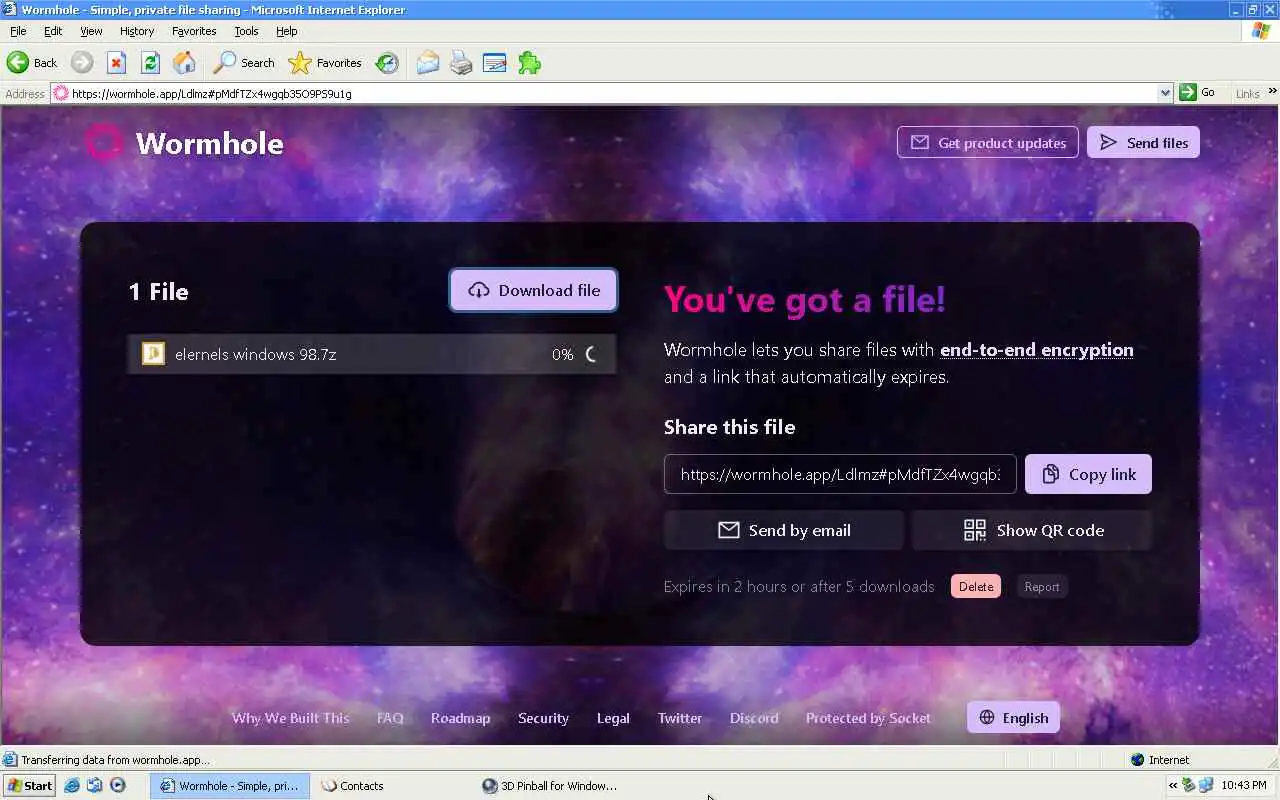Click the Wormhole taskbar button
This screenshot has height=800, width=1280.
(230, 786)
